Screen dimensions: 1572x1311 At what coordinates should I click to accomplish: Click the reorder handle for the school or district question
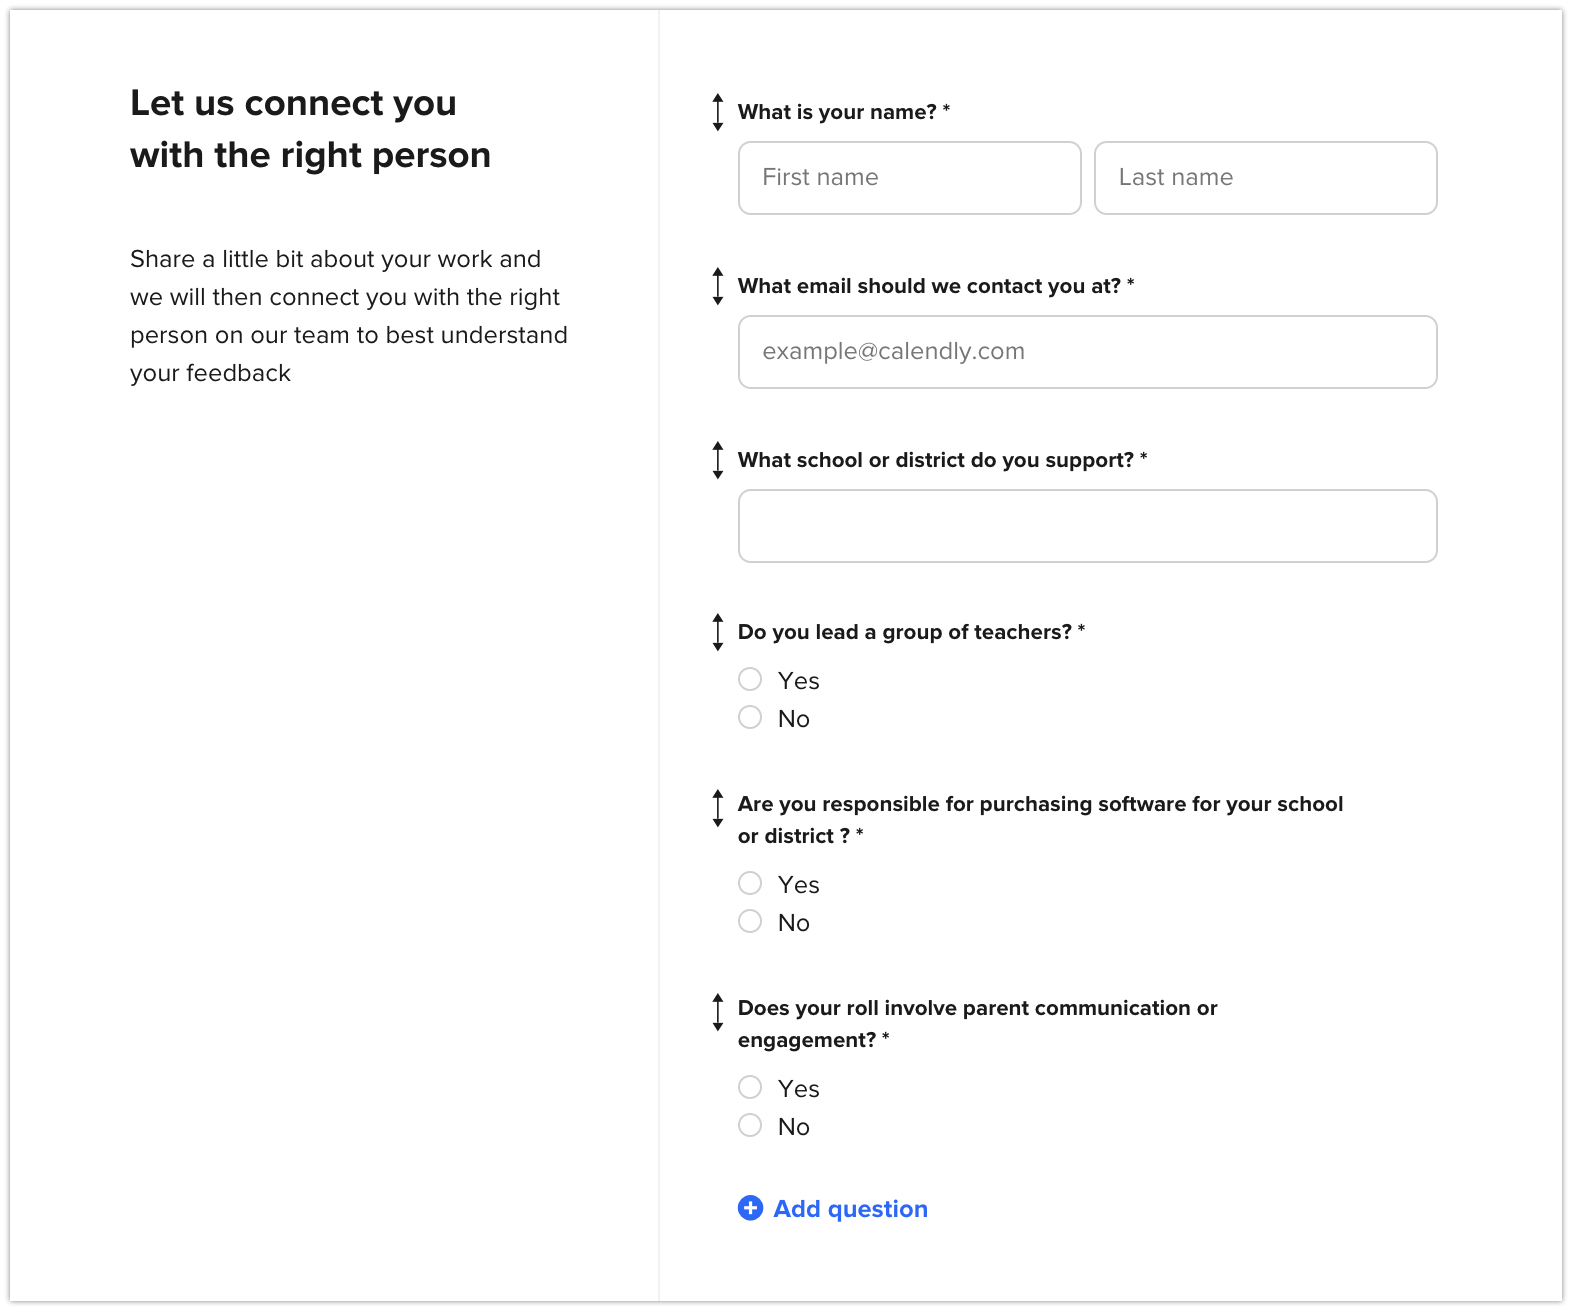click(x=717, y=460)
